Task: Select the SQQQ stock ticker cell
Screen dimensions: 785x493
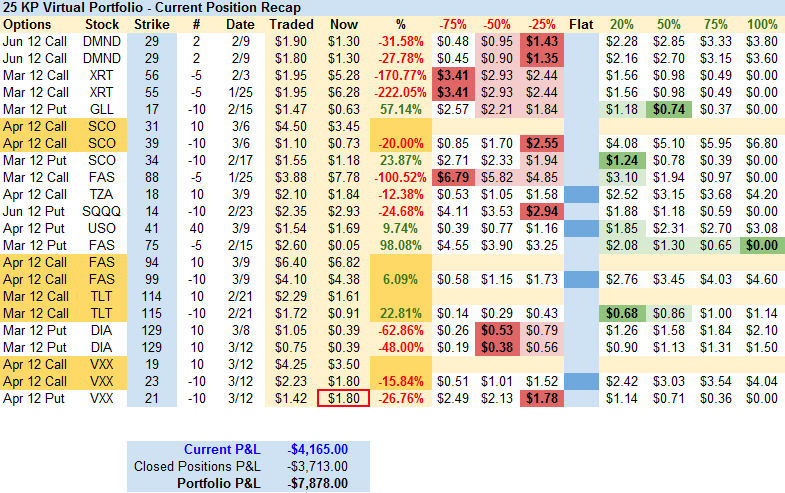Action: point(103,211)
